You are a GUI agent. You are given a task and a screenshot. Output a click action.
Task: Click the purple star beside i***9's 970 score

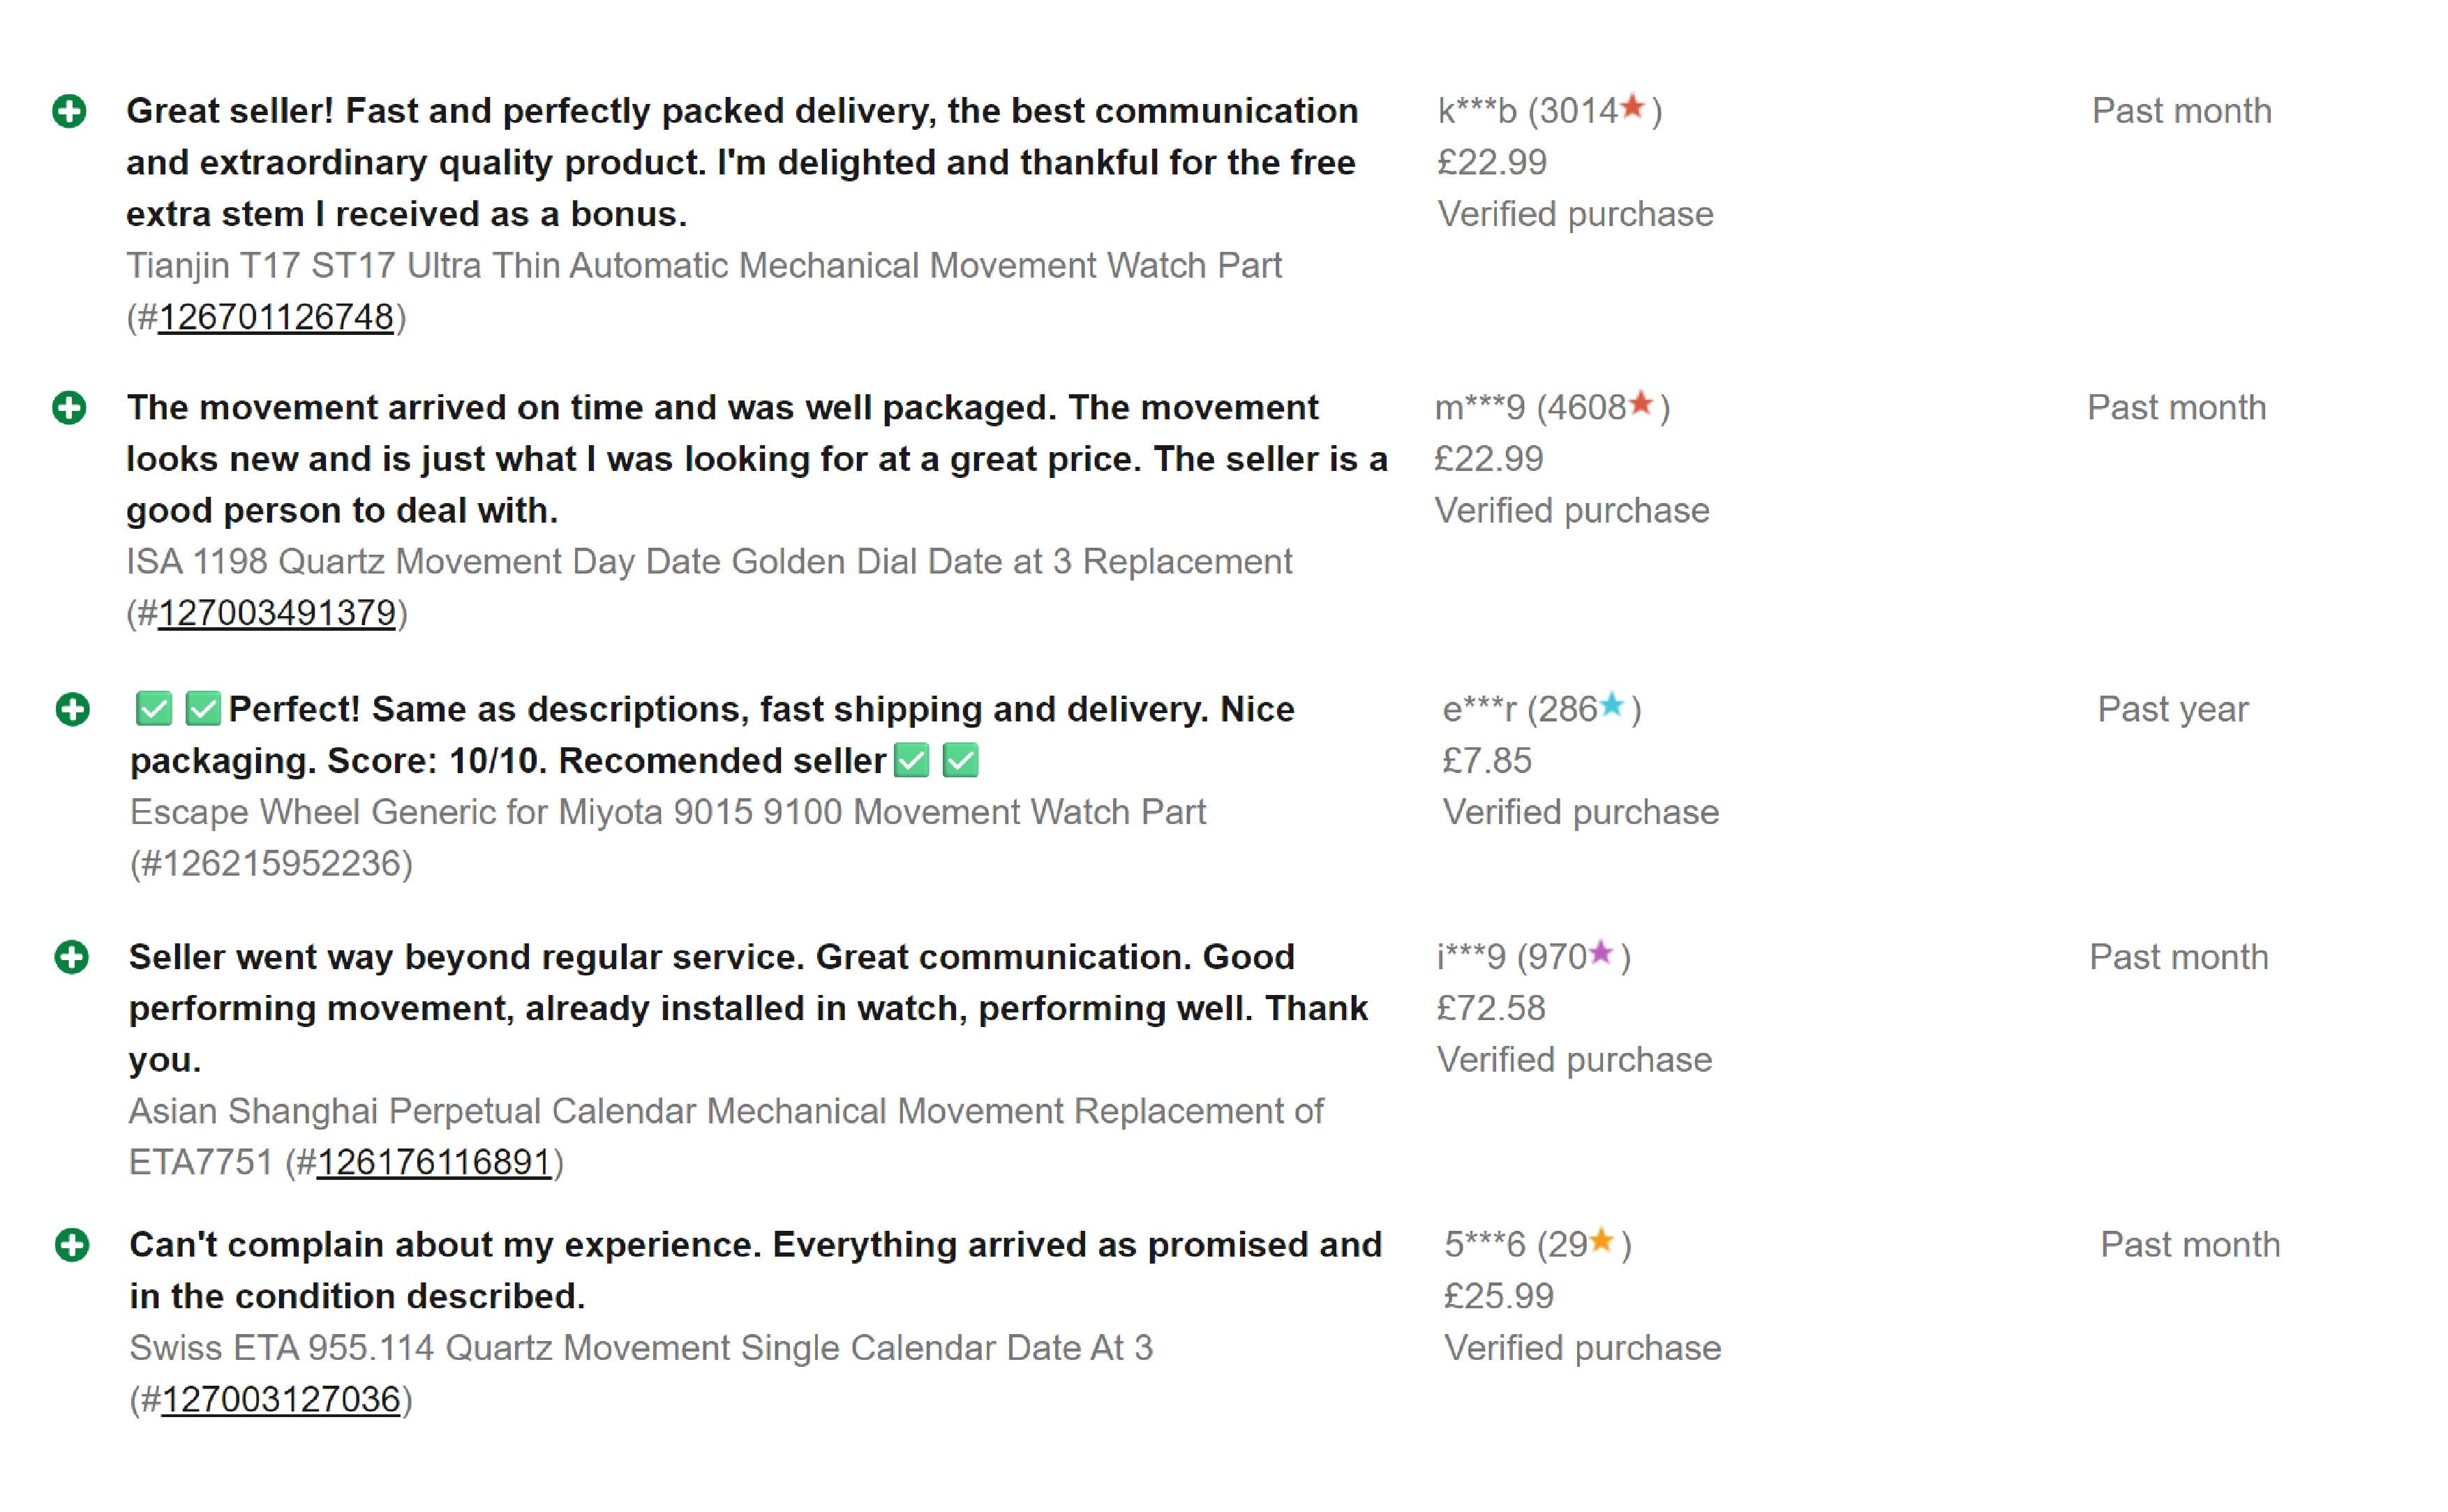(1601, 953)
